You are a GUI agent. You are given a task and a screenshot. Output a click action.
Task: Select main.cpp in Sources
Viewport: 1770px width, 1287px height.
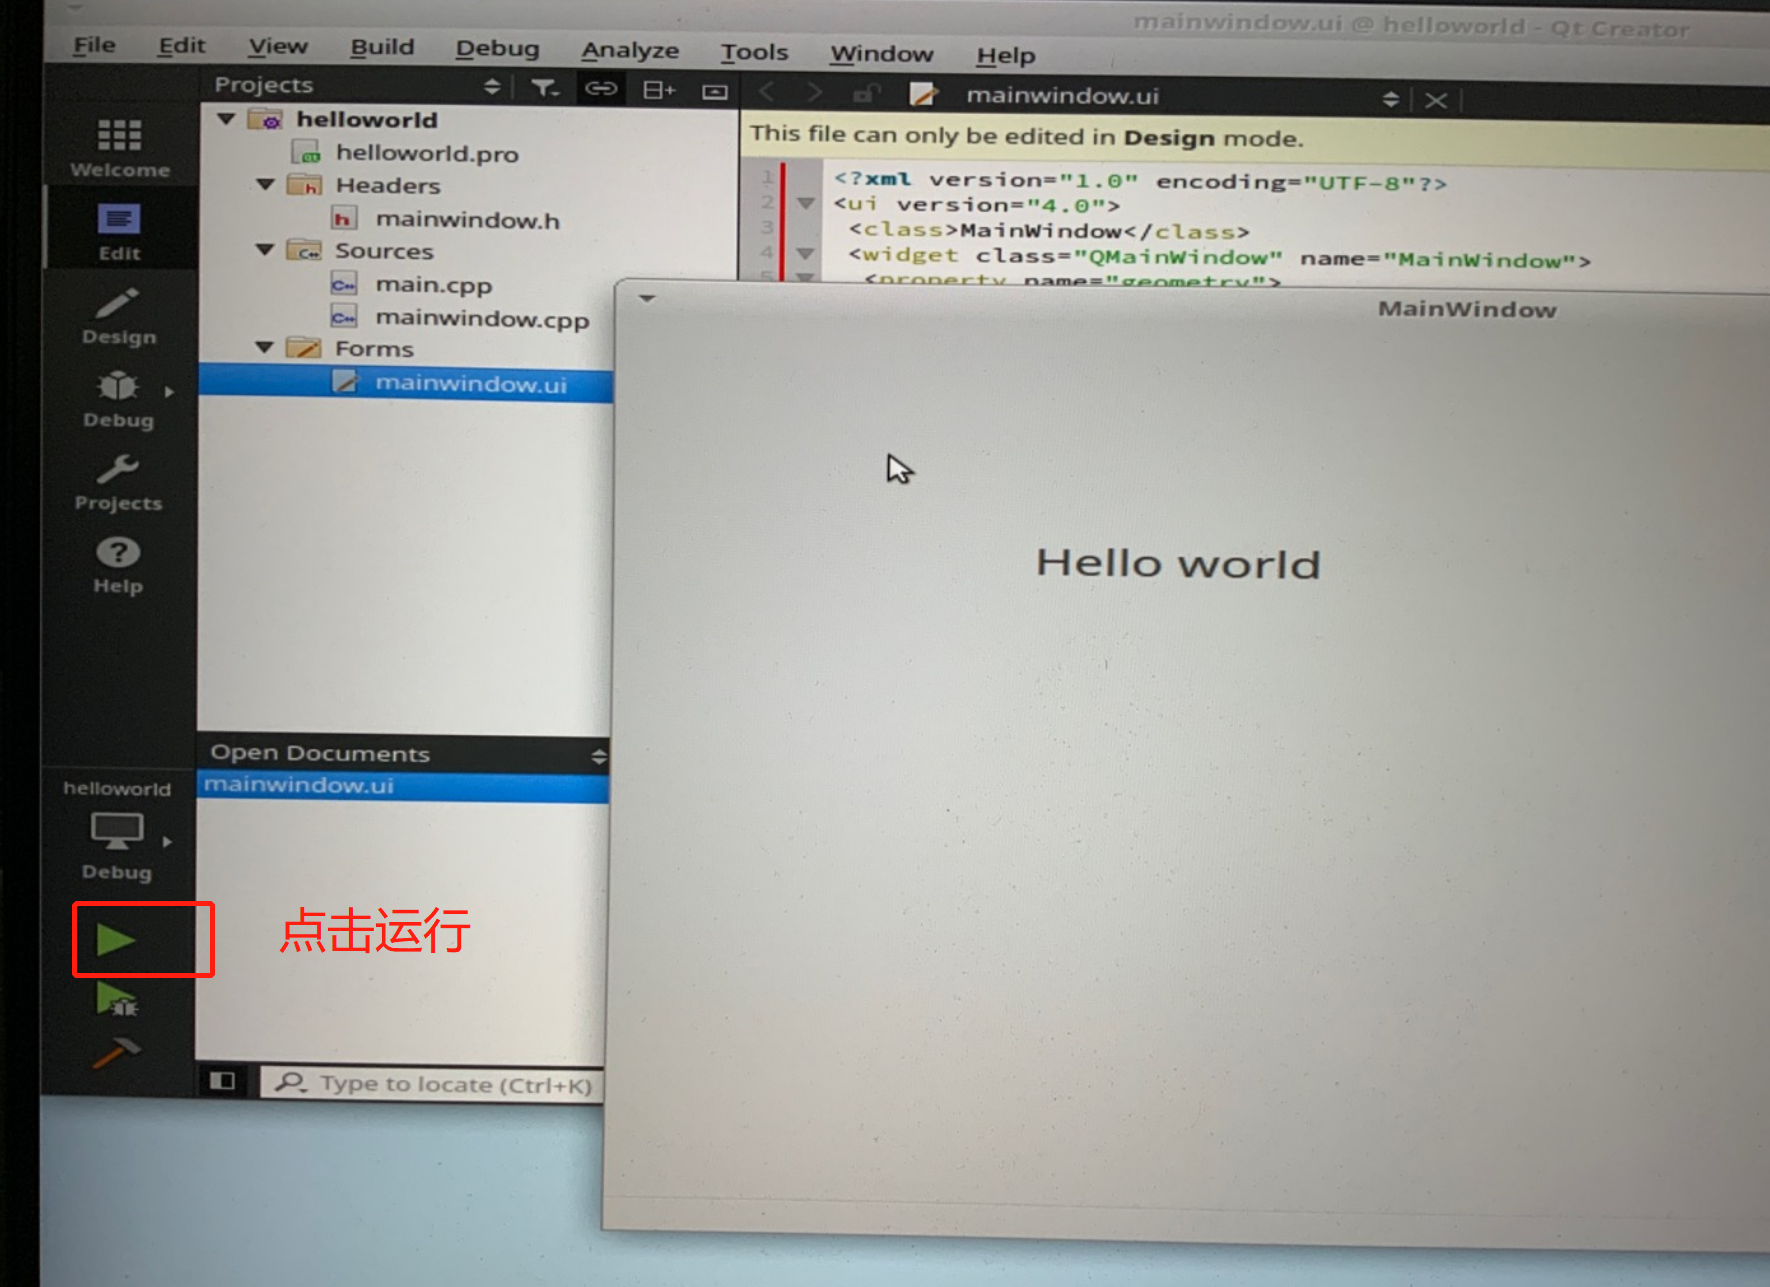click(433, 285)
